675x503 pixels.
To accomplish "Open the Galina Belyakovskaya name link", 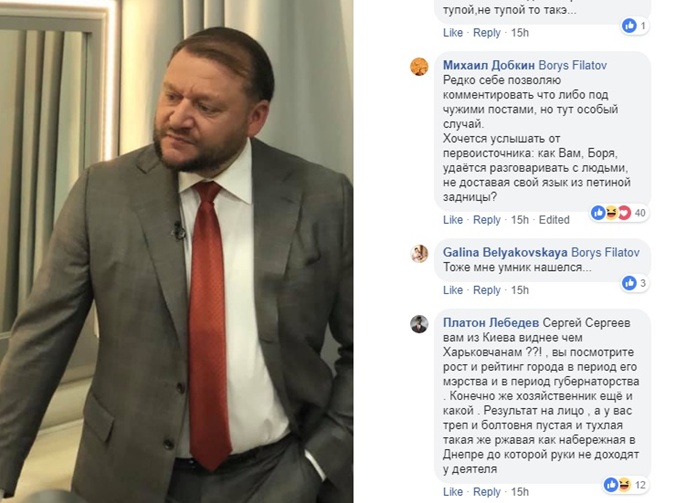I will click(505, 252).
